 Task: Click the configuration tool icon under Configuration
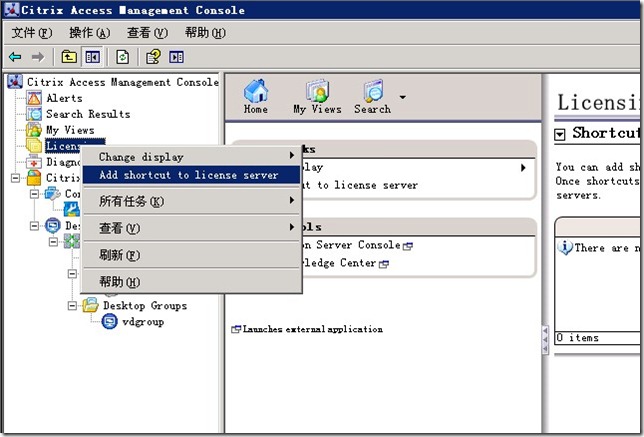[71, 209]
